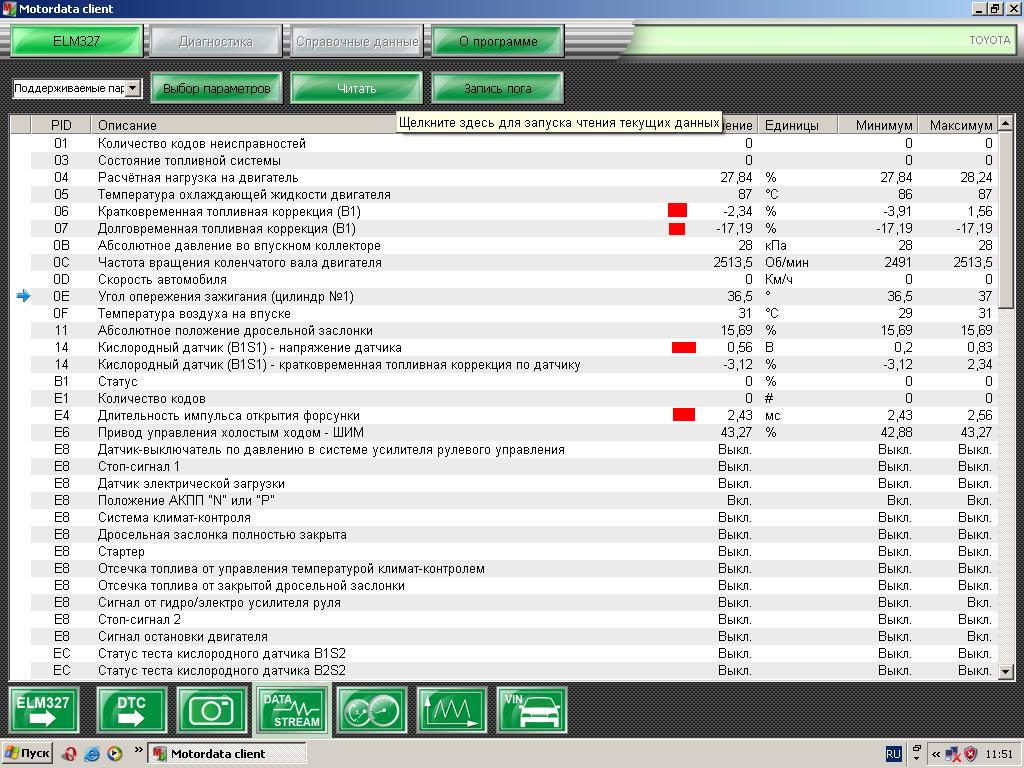Image resolution: width=1024 pixels, height=768 pixels.
Task: Open the gauges dashboard icon
Action: click(x=372, y=710)
